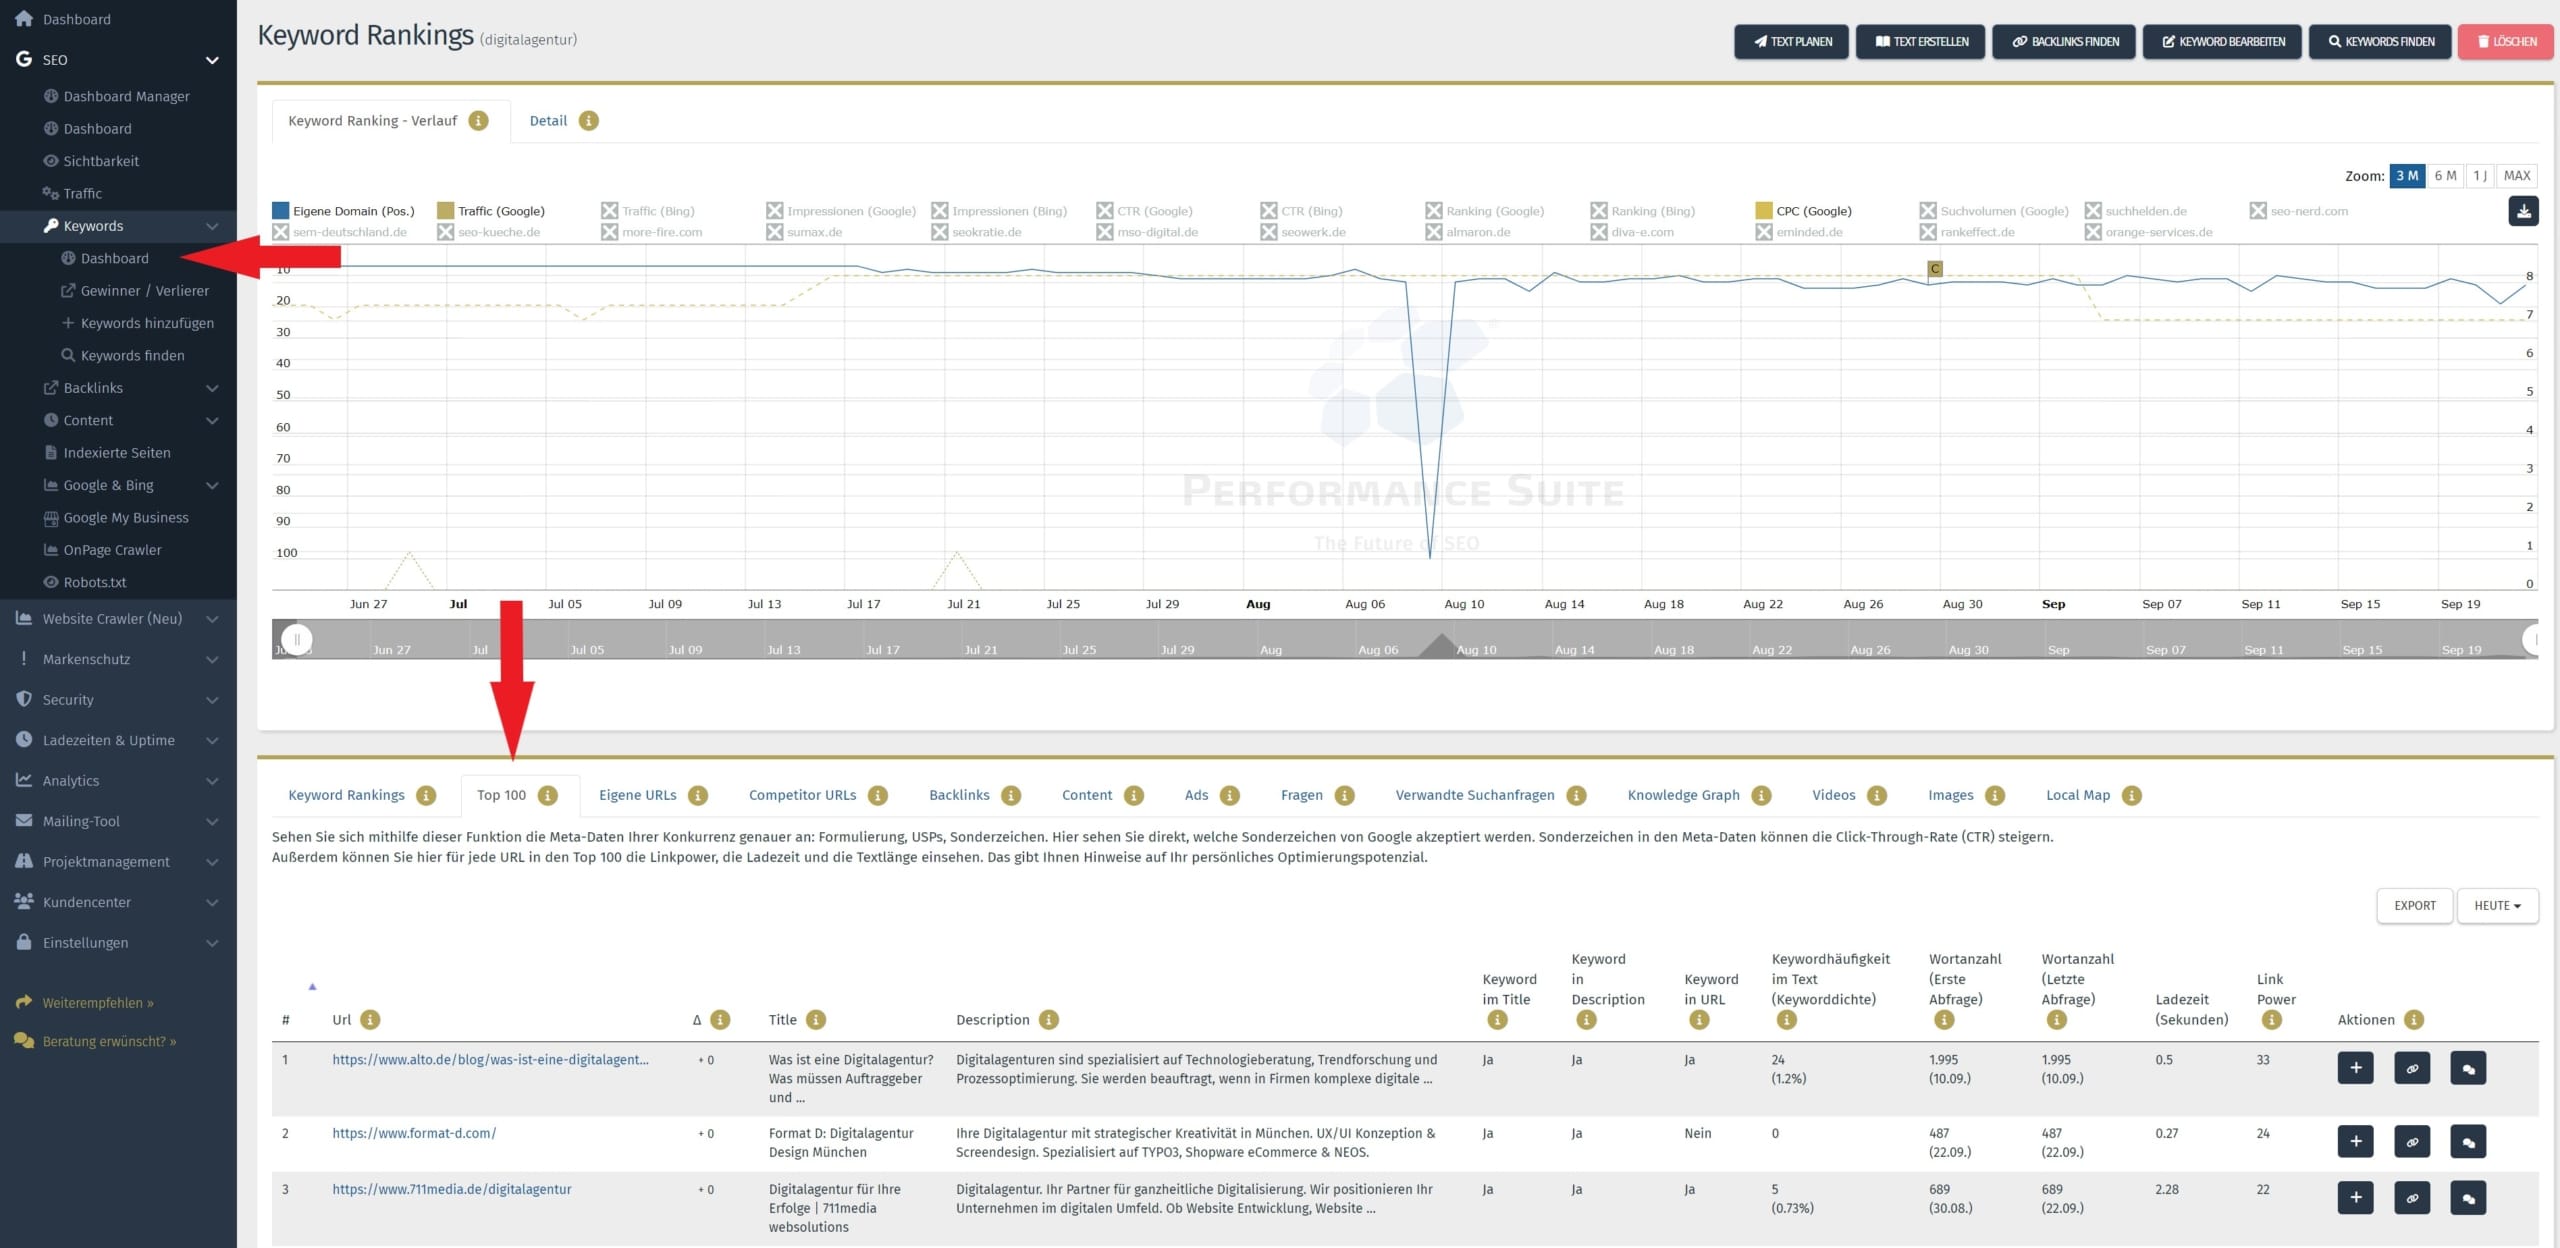Open the Eigene URLs tab
This screenshot has height=1248, width=2560.
pos(637,796)
